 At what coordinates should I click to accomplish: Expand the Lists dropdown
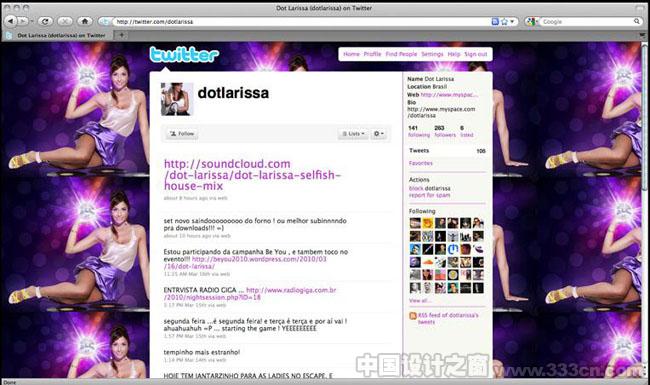[353, 134]
